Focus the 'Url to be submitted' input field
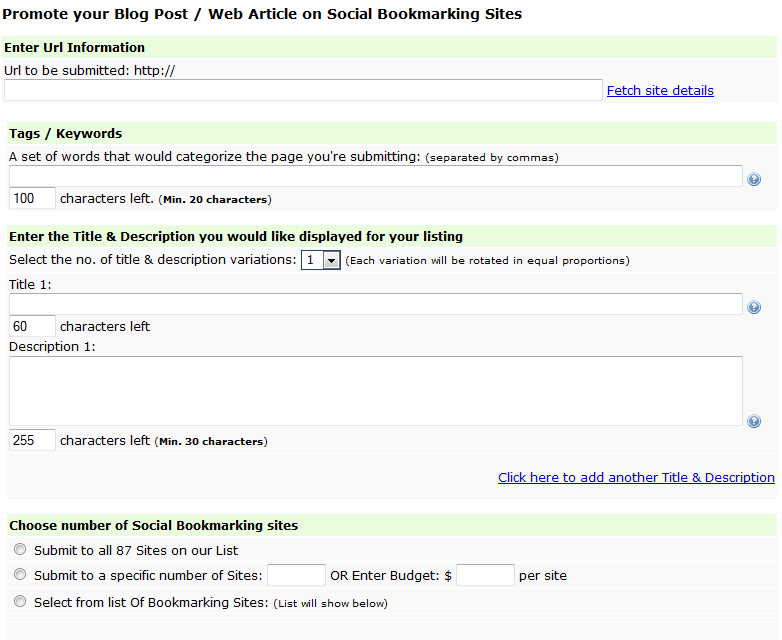This screenshot has width=782, height=640. (303, 90)
